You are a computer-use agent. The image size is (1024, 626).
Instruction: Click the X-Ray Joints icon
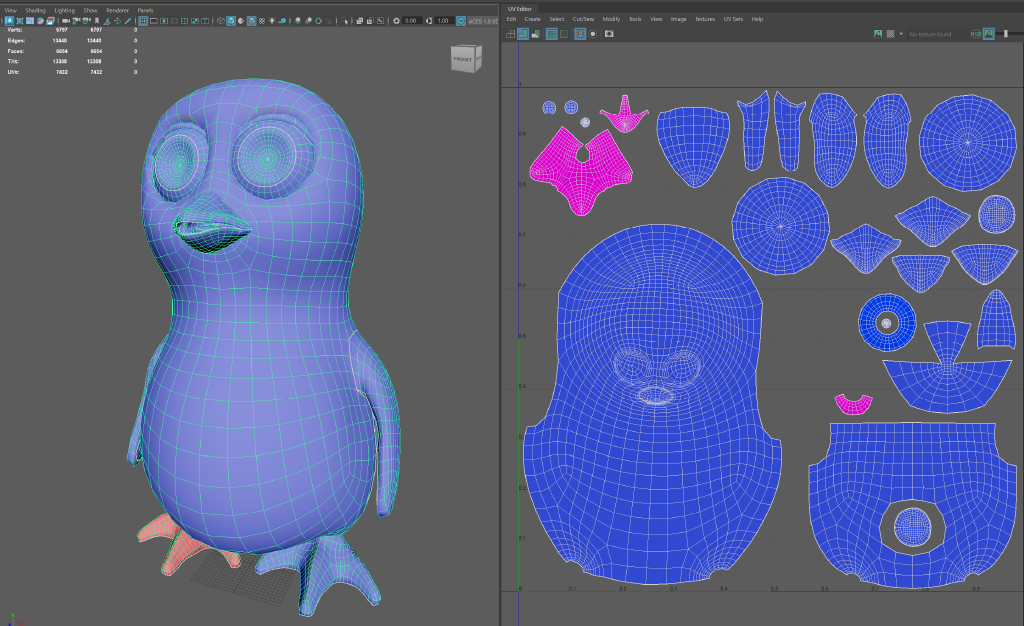(x=380, y=21)
